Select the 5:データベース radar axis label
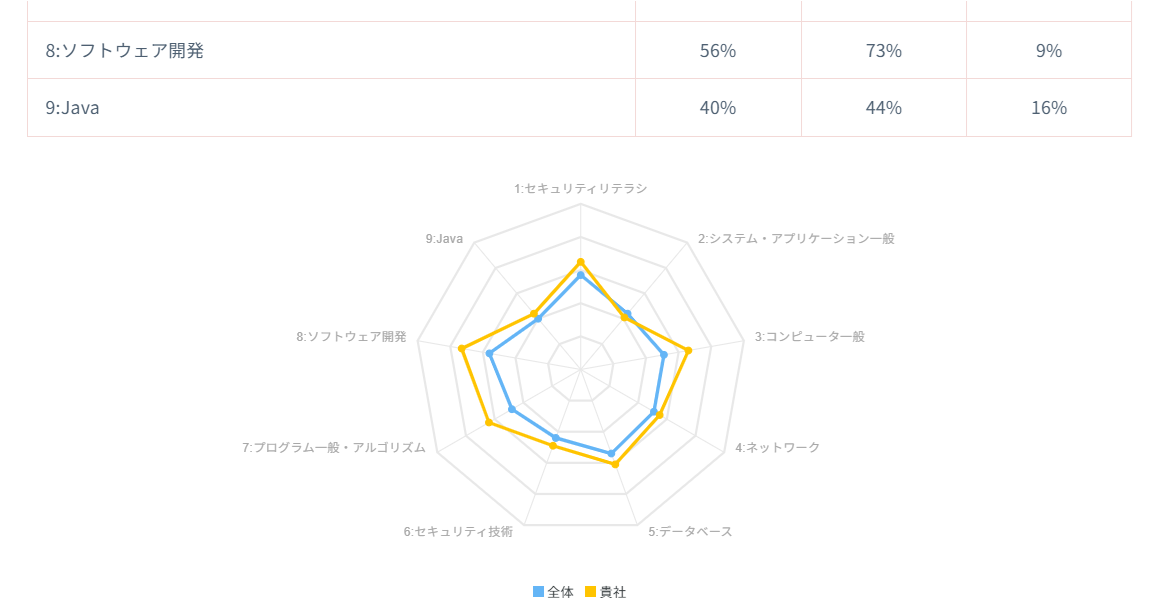 pos(690,531)
